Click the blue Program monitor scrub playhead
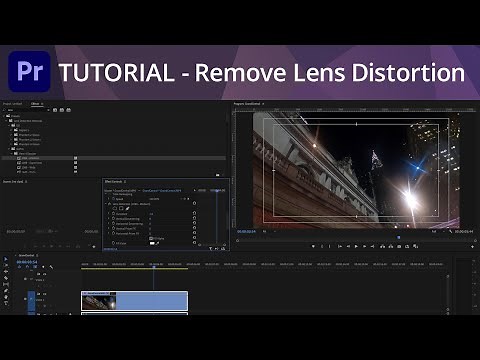Image resolution: width=480 pixels, height=360 pixels. (x=398, y=237)
